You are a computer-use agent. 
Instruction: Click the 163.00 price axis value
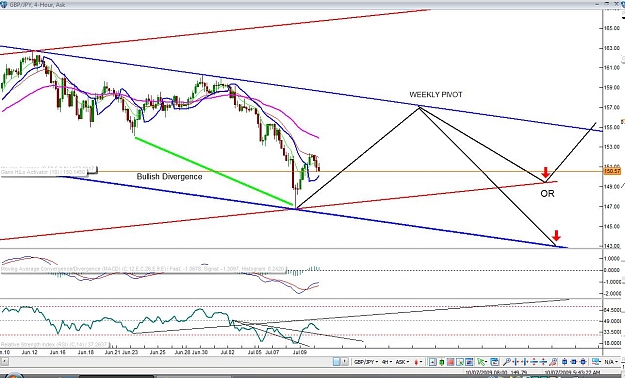[x=613, y=48]
